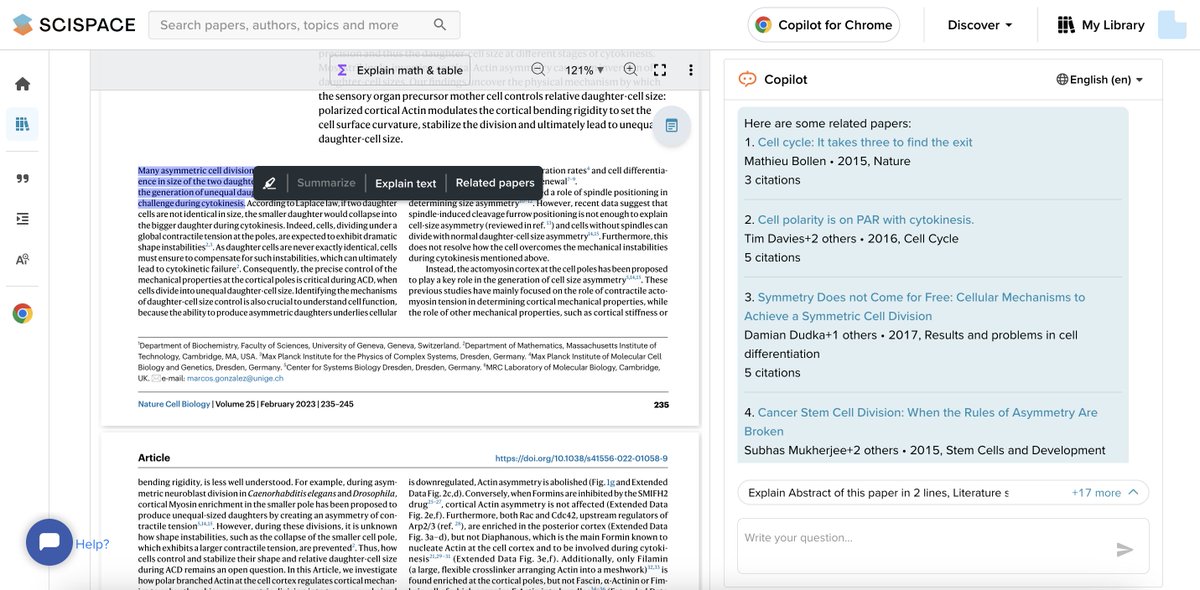Enter fullscreen with the expand icon
The width and height of the screenshot is (1200, 590).
coord(660,71)
